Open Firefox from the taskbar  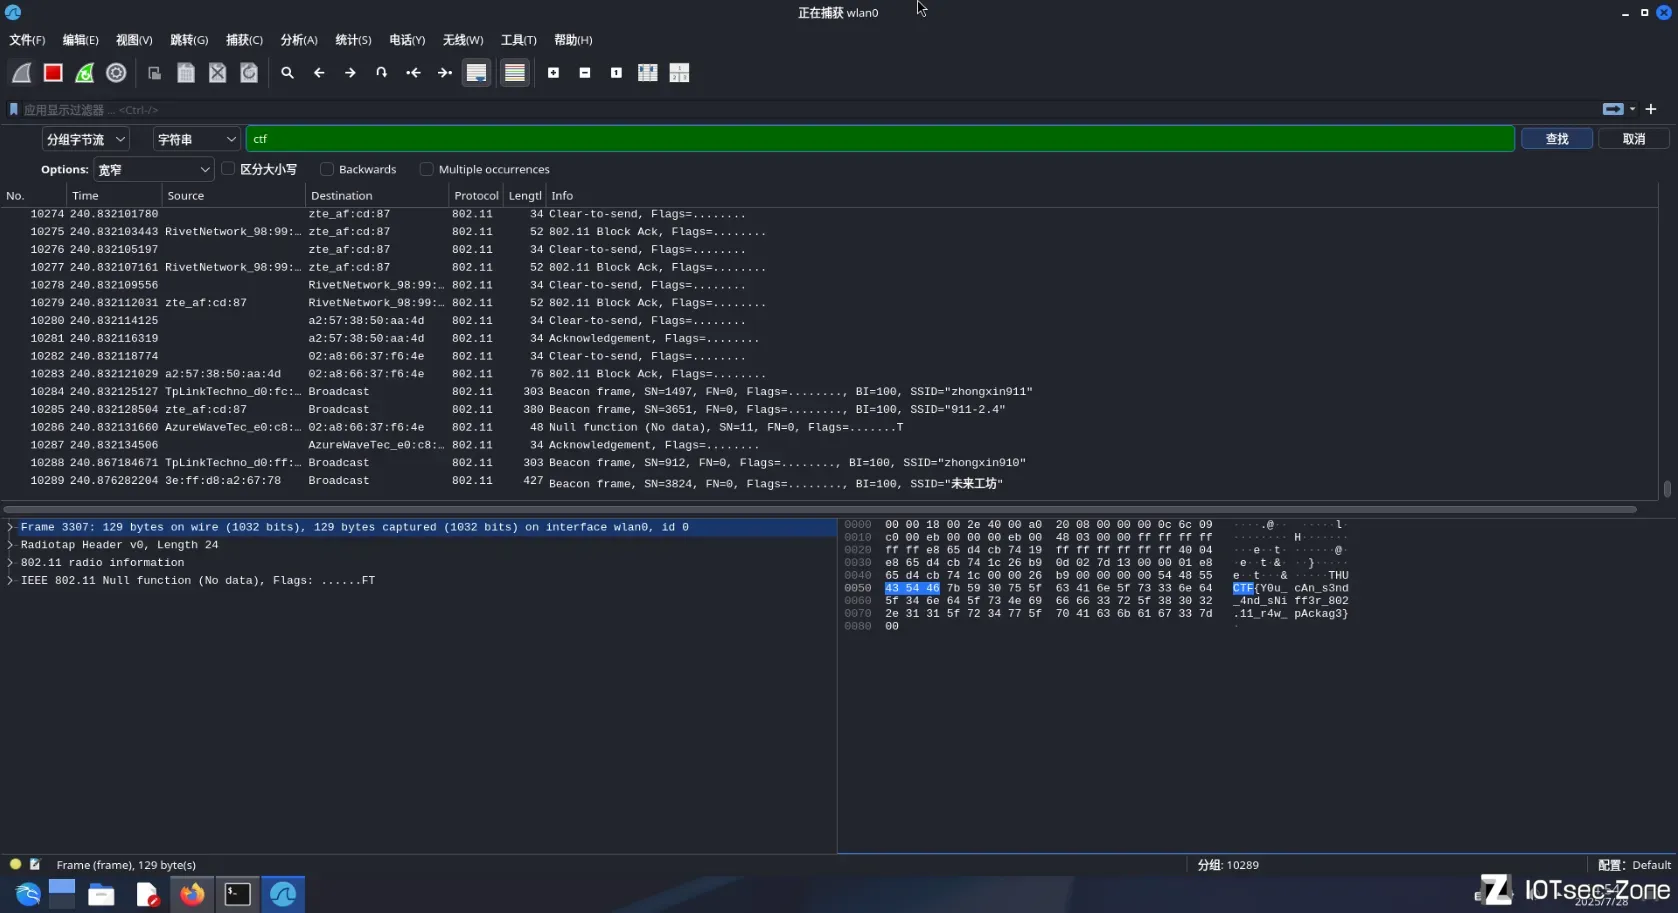[x=192, y=894]
